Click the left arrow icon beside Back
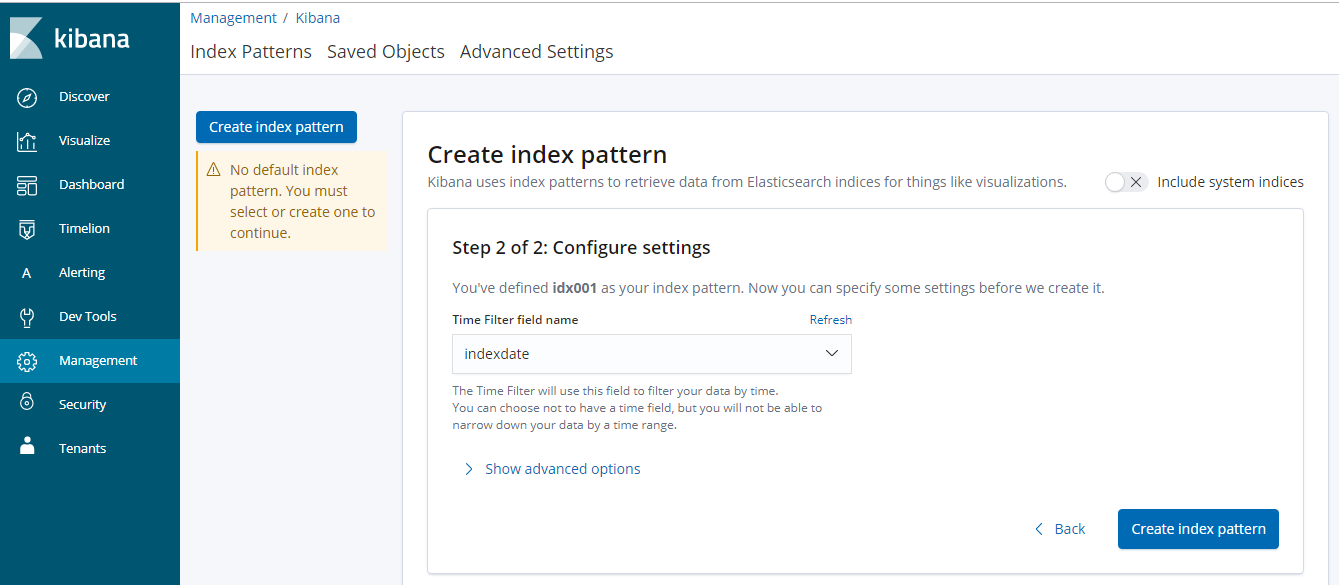This screenshot has height=585, width=1339. click(1039, 529)
